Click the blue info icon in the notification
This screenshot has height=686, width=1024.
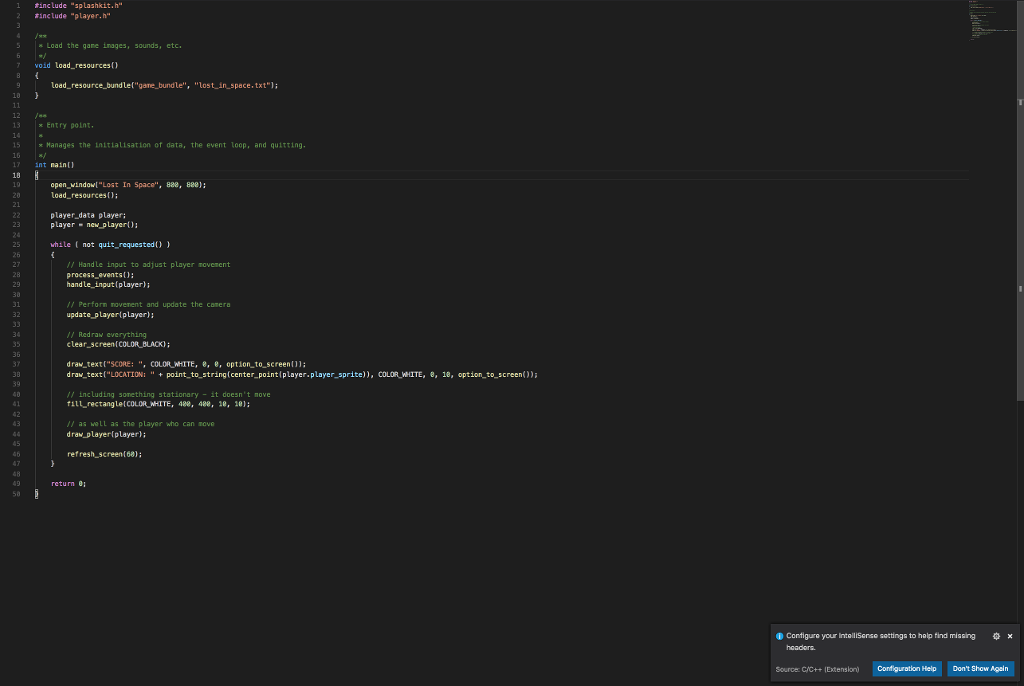click(779, 636)
